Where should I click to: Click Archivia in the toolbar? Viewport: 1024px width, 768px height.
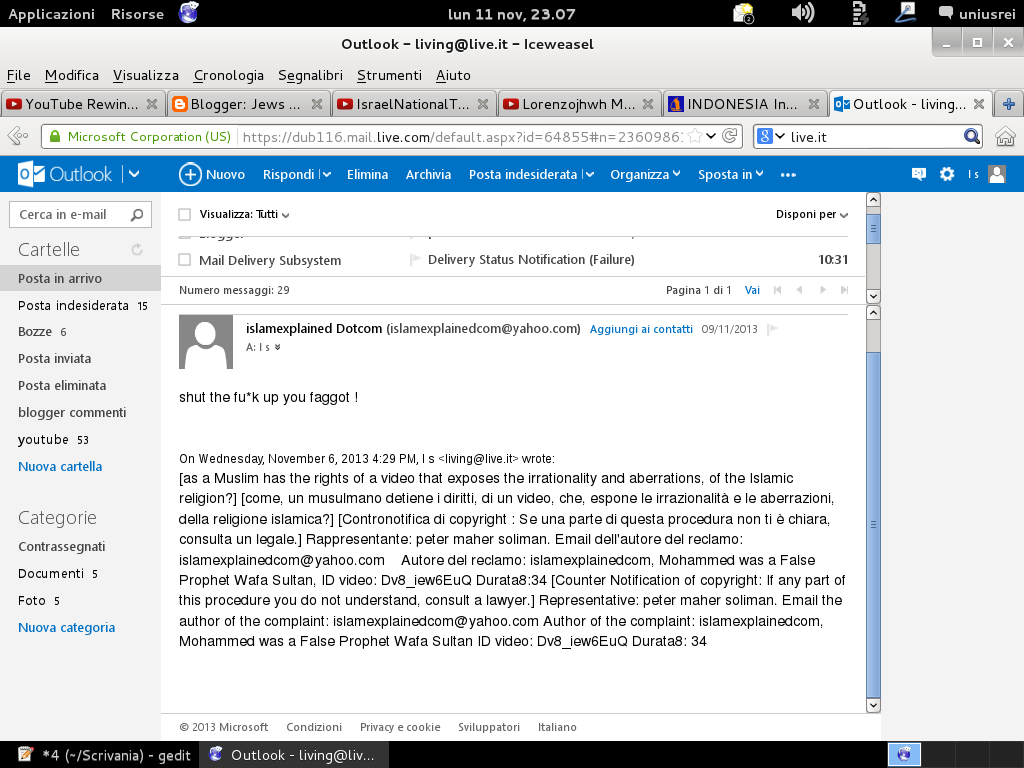click(x=428, y=174)
